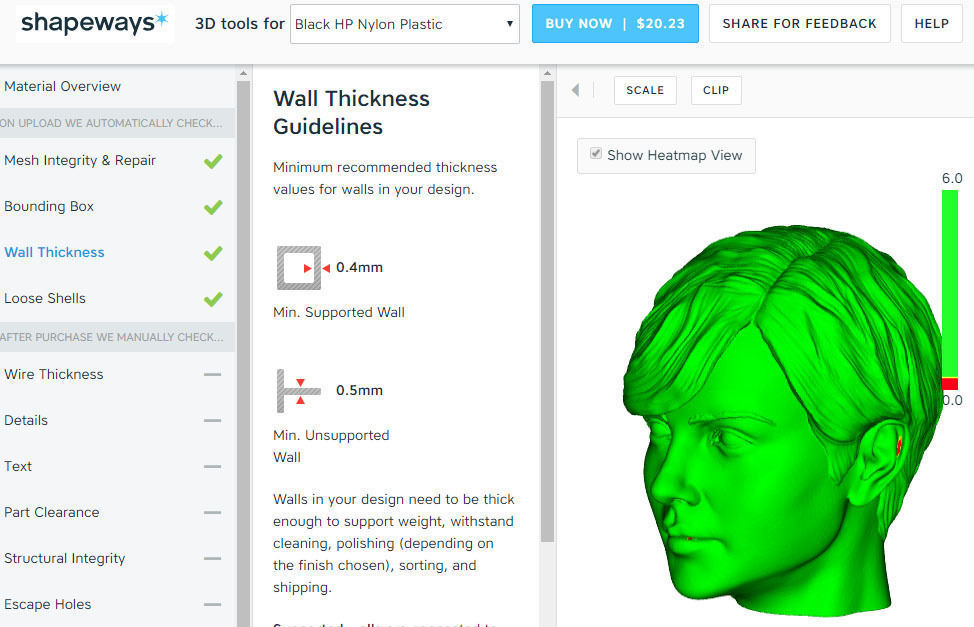Viewport: 974px width, 627px height.
Task: Click the Wire Thickness dash status icon
Action: coord(212,375)
